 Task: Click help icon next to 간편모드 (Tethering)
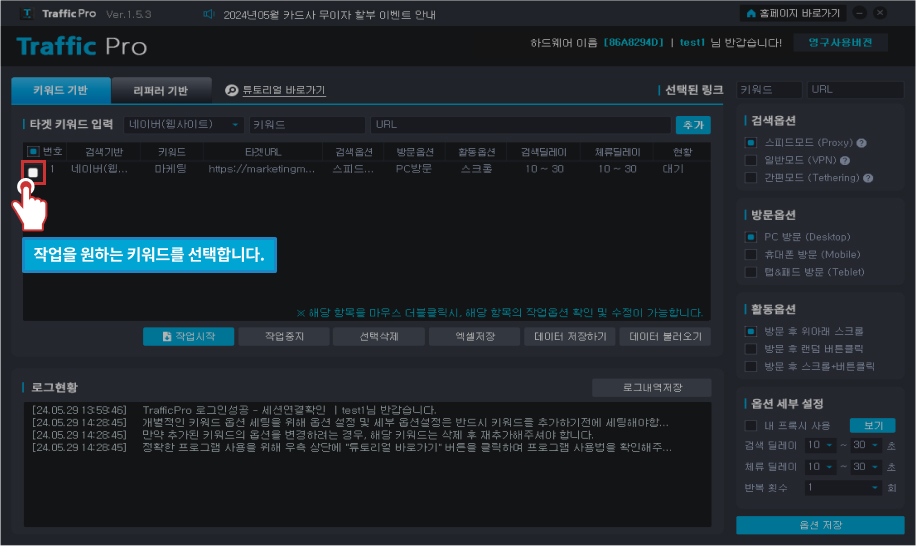(x=867, y=178)
